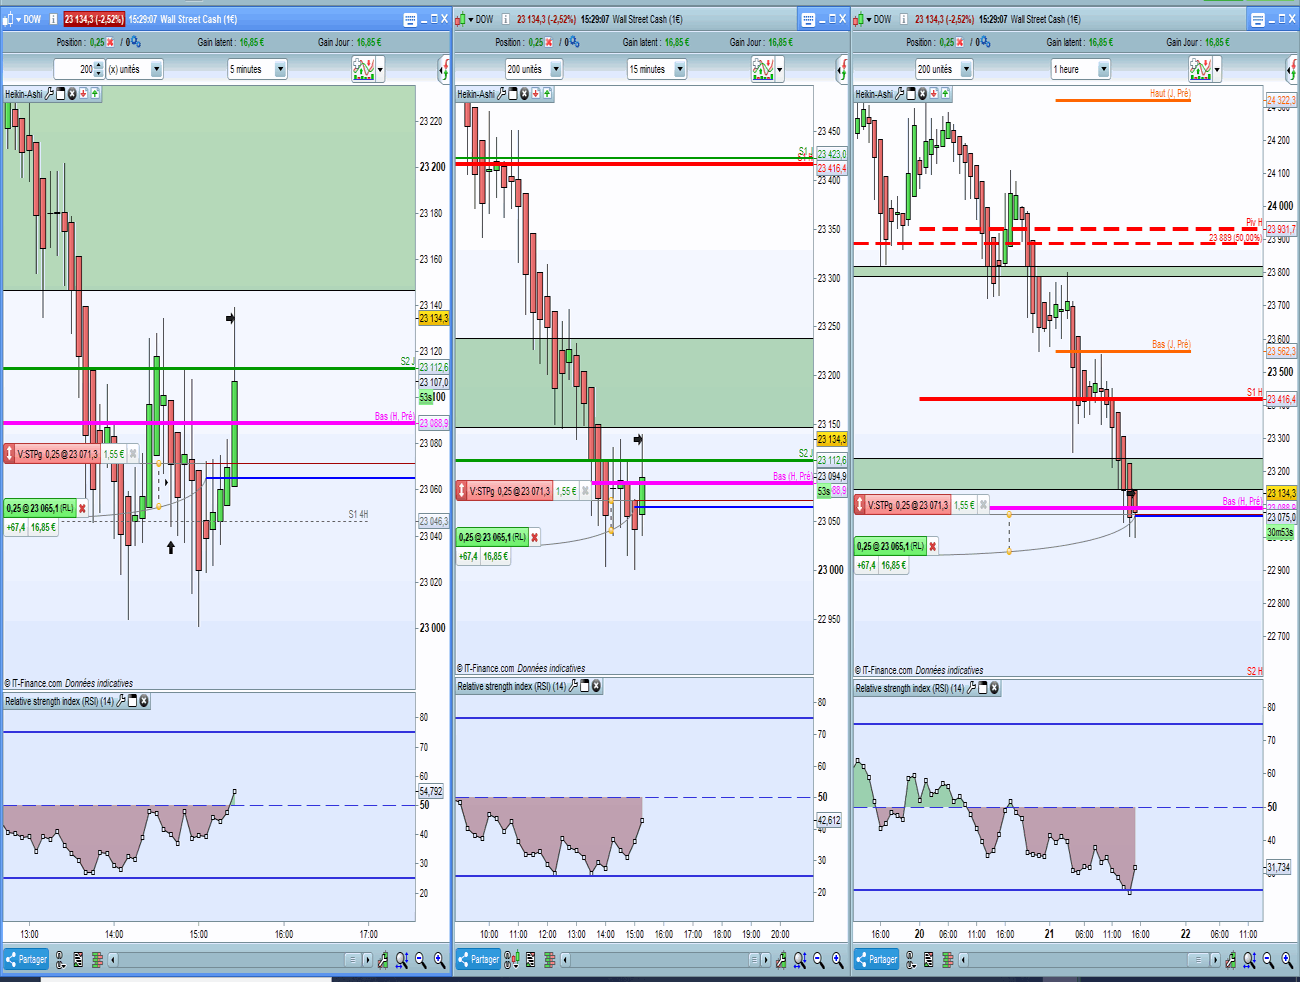This screenshot has width=1300, height=982.
Task: Click Partager button in 1-hour window
Action: 876,959
